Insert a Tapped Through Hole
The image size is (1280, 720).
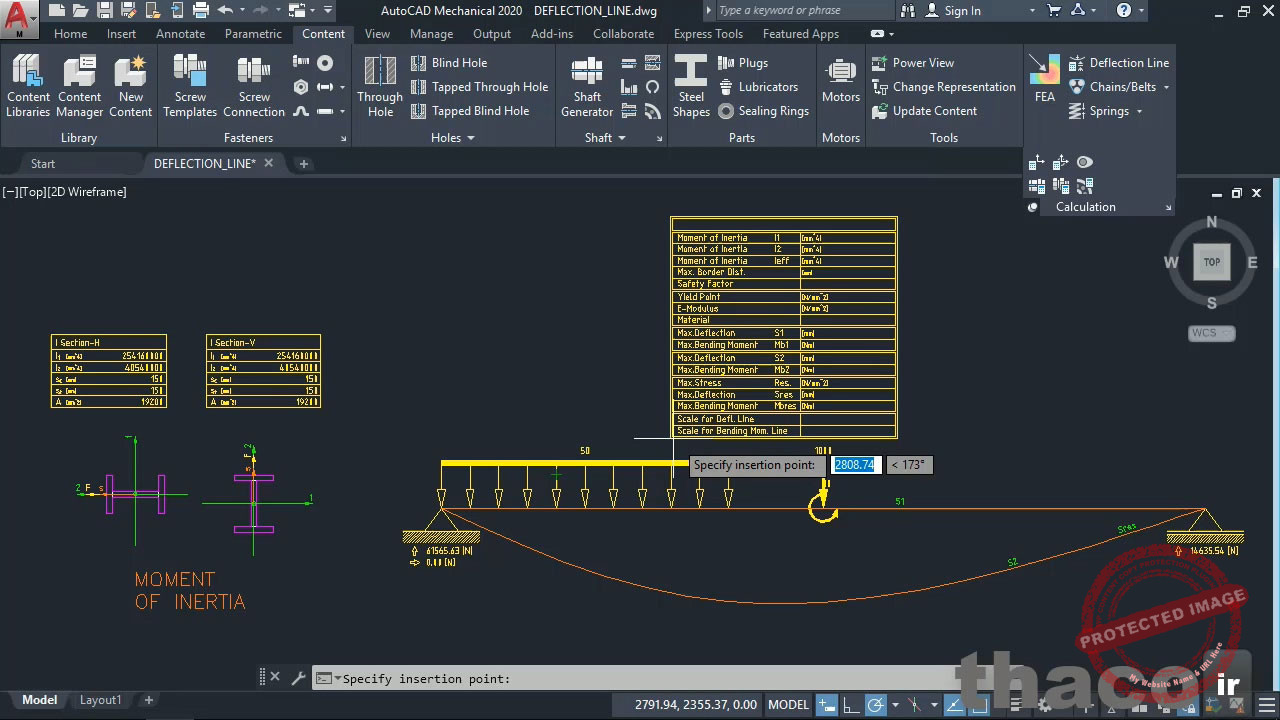click(479, 87)
